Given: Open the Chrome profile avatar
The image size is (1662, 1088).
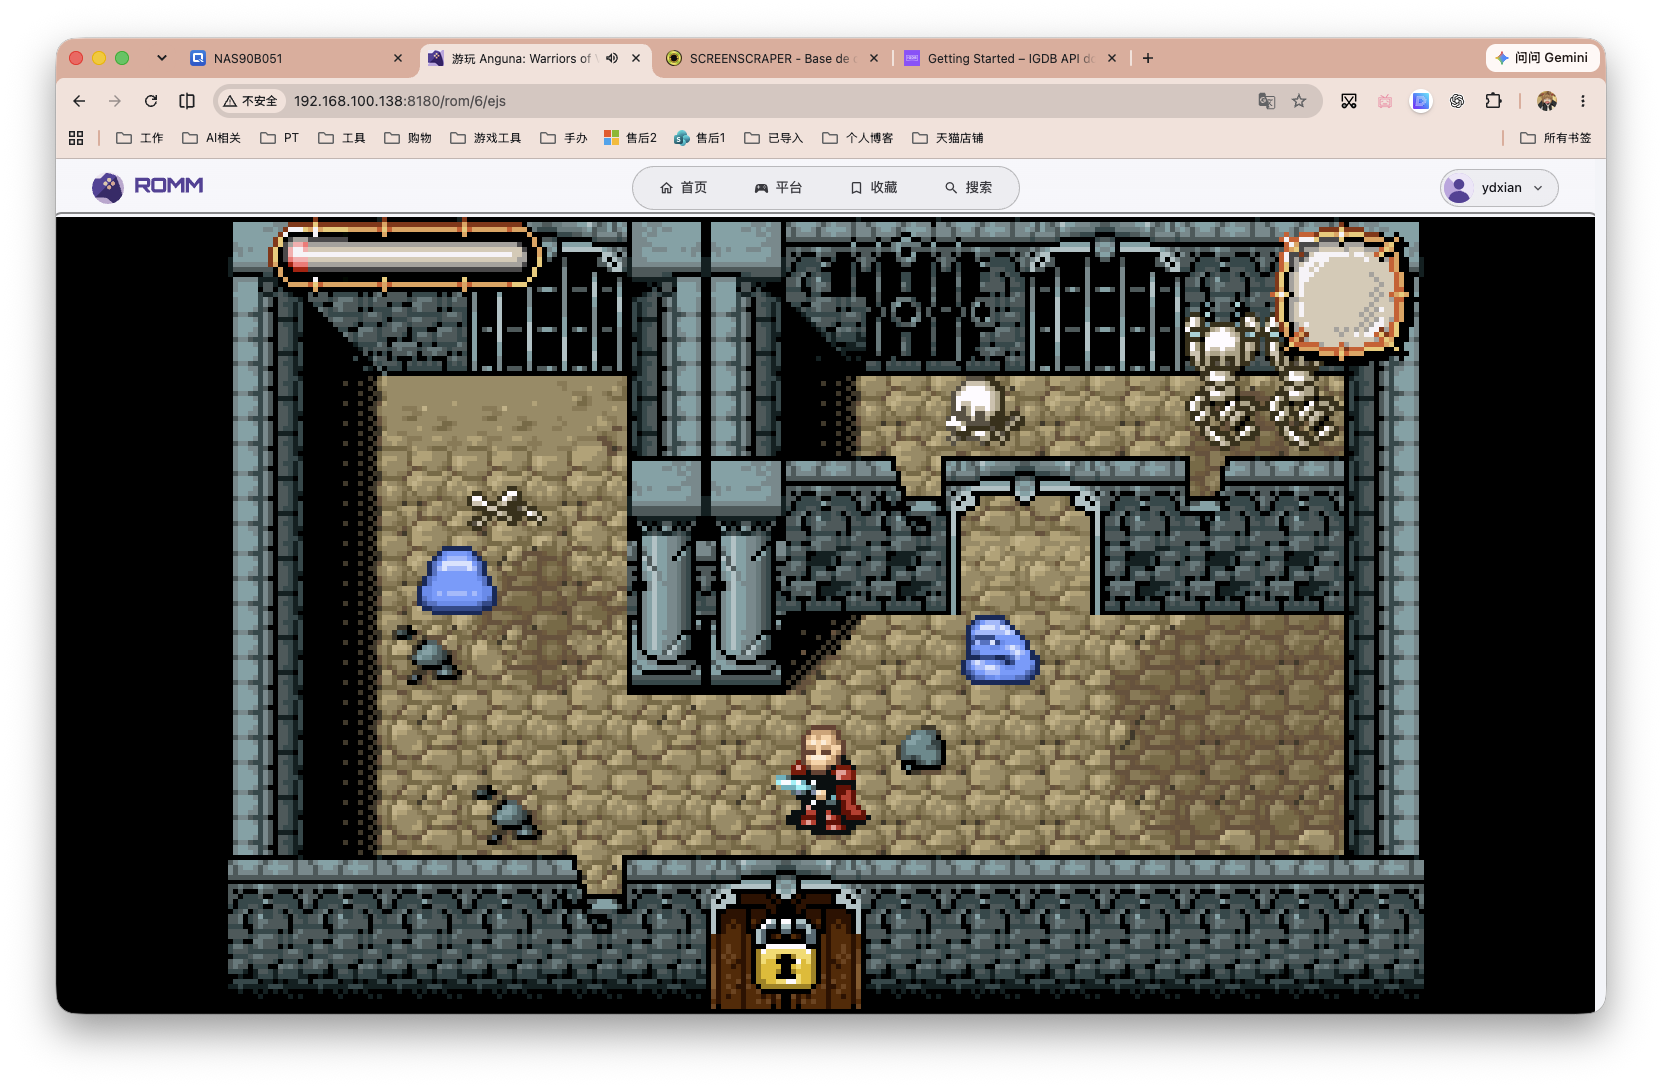Looking at the screenshot, I should tap(1547, 101).
